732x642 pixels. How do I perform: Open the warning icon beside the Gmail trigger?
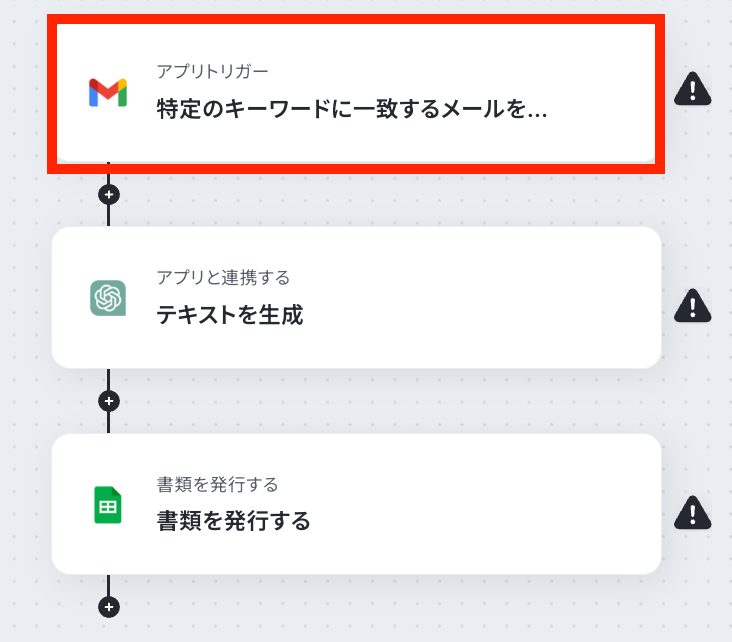coord(692,89)
